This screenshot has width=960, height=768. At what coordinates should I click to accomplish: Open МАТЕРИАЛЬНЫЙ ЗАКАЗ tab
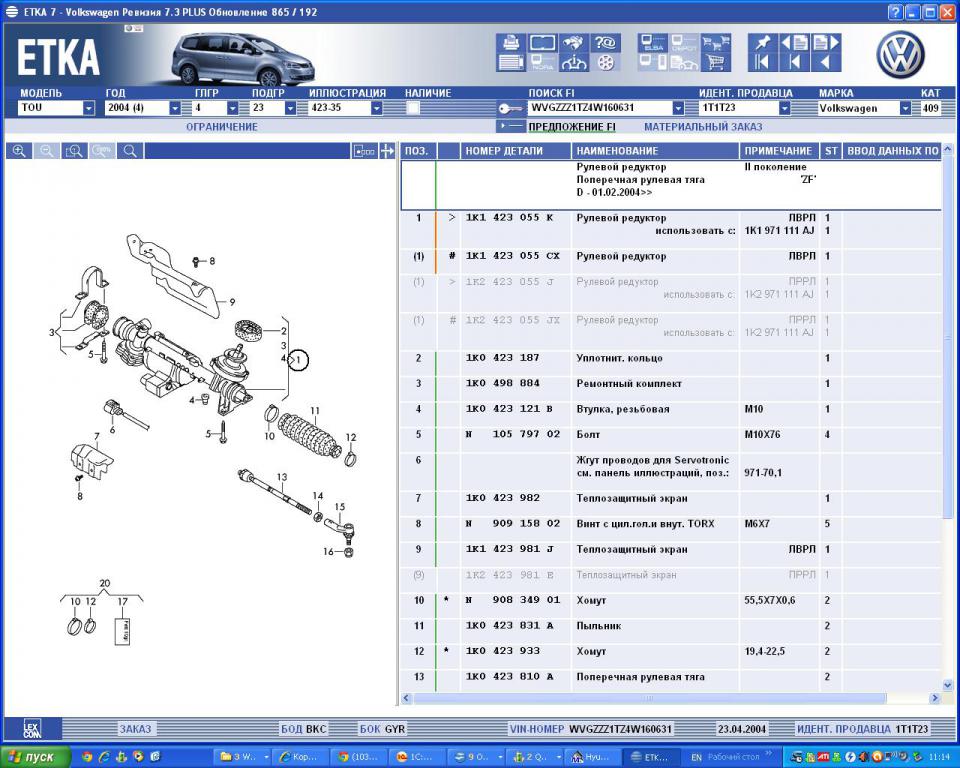click(703, 127)
